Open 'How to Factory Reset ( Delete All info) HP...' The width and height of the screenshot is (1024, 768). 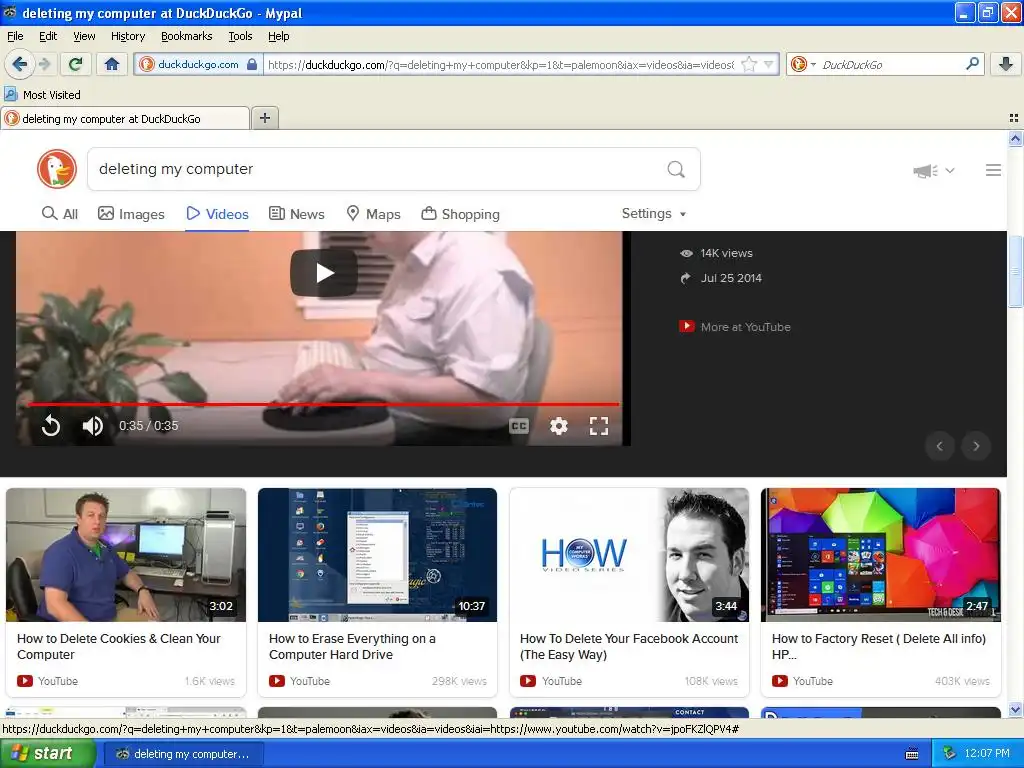pyautogui.click(x=879, y=647)
